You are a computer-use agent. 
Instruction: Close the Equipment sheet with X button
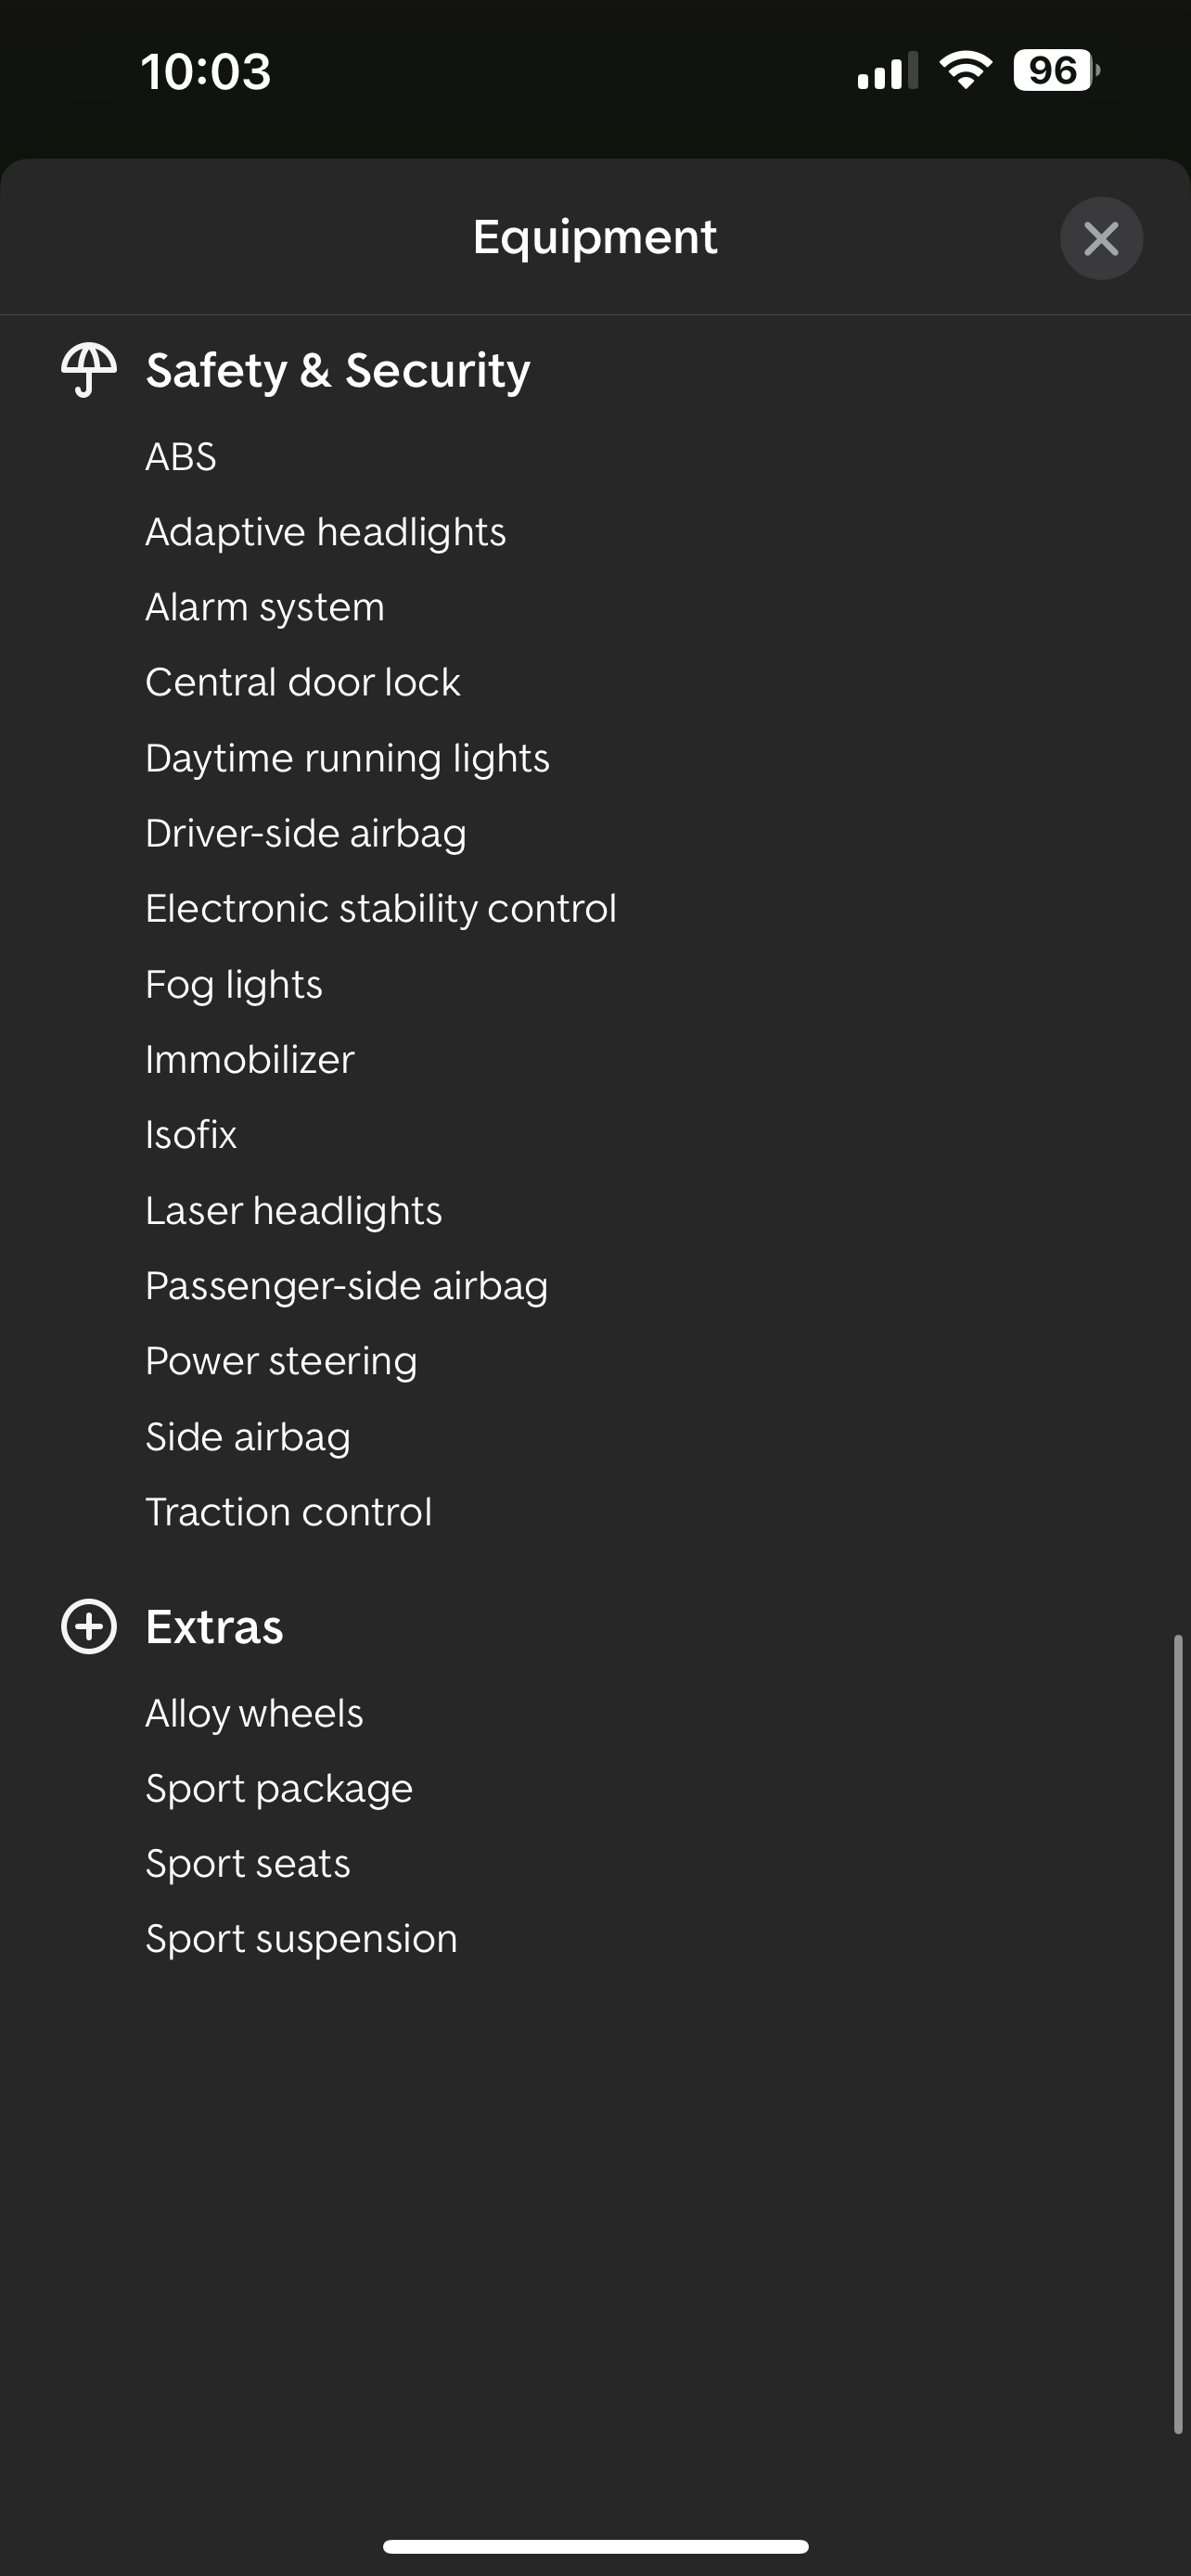point(1101,238)
